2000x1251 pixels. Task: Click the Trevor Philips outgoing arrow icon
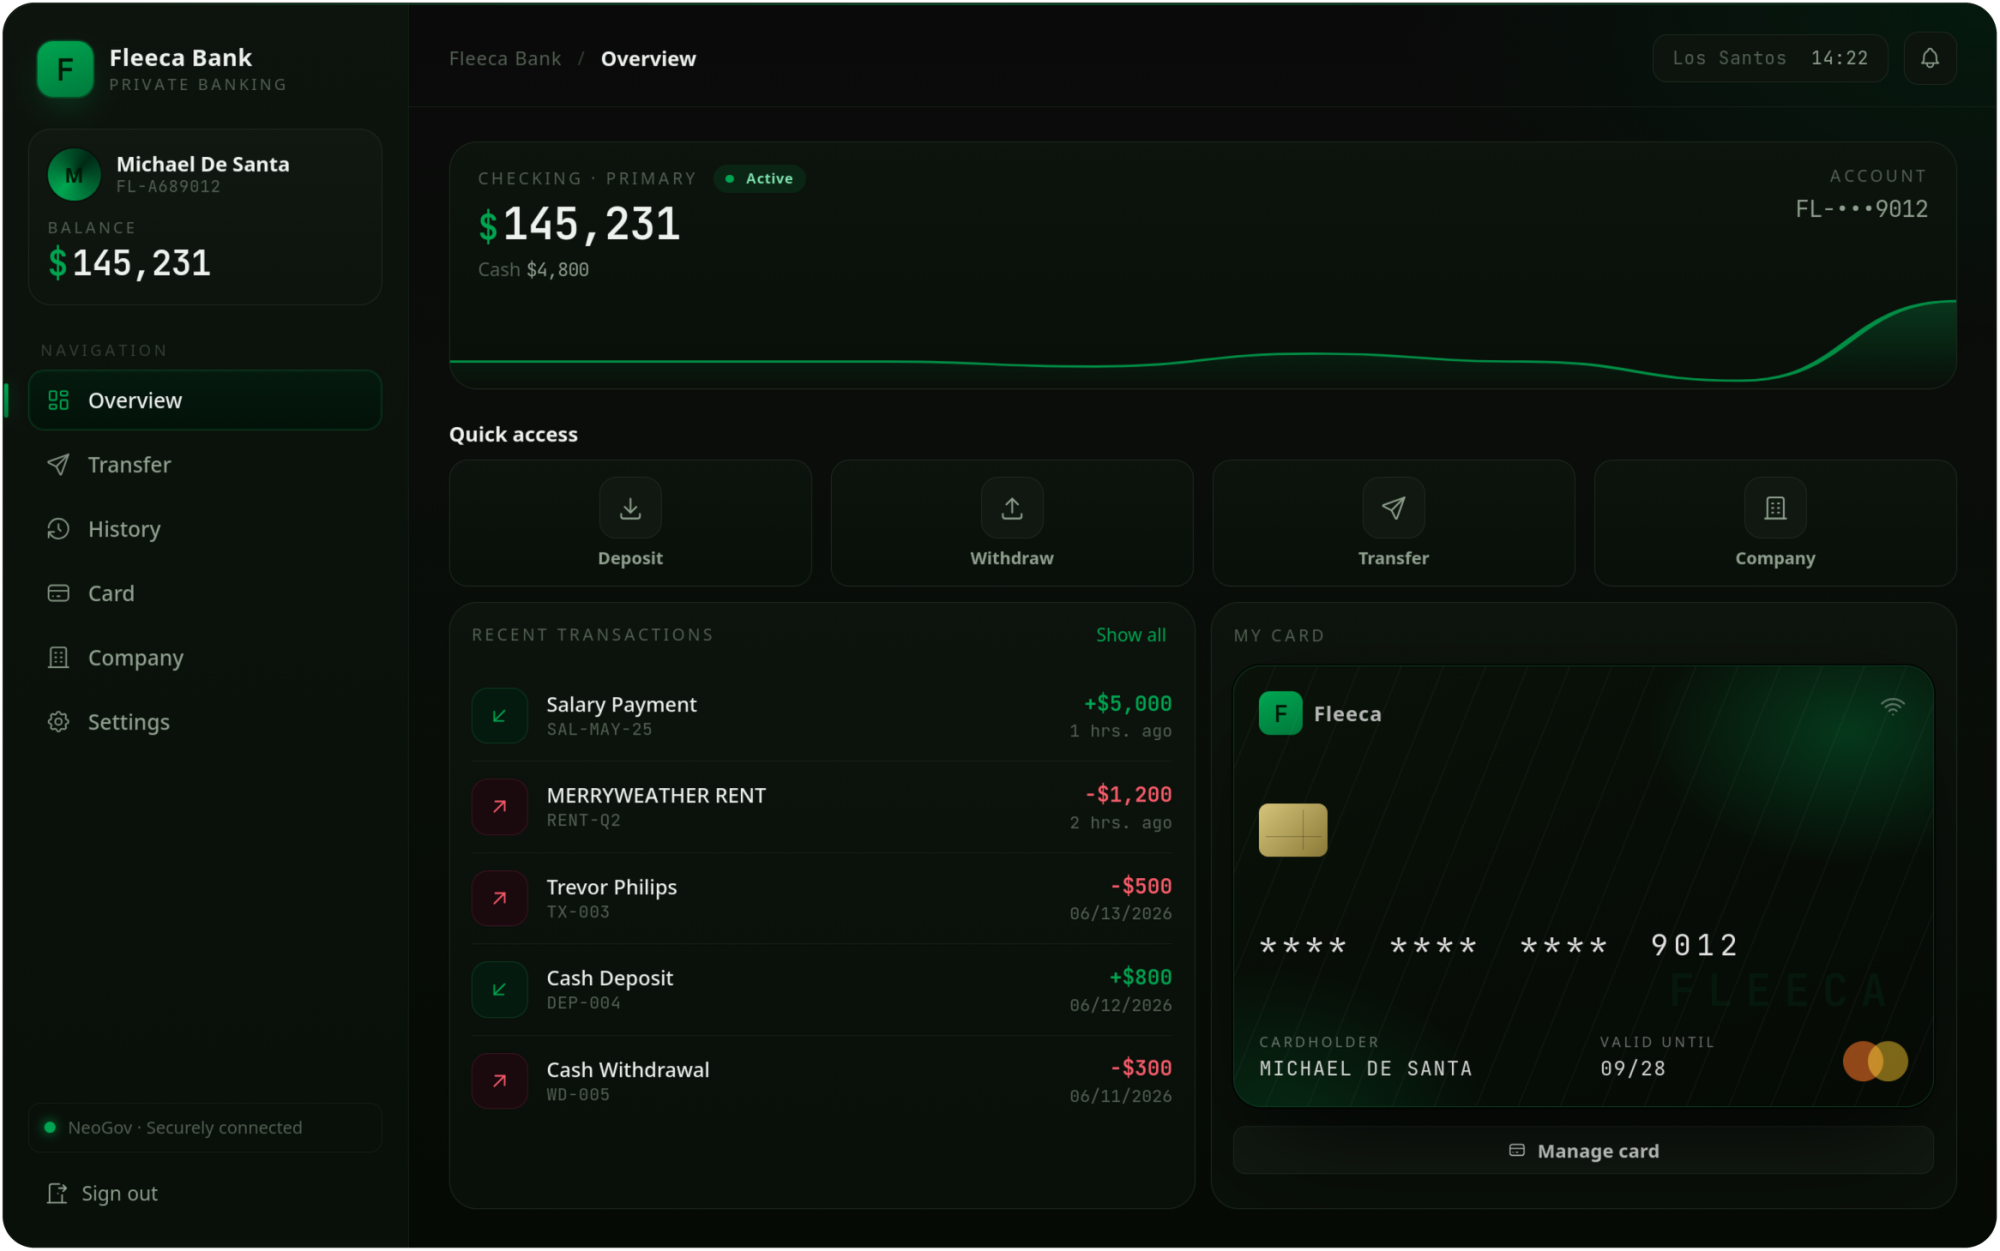coord(499,898)
